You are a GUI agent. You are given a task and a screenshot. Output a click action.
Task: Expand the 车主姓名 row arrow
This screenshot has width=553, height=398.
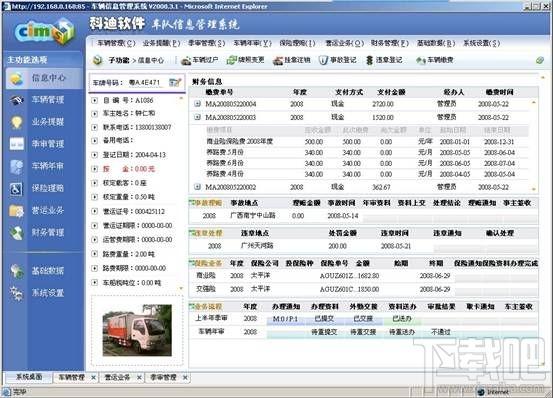(x=95, y=114)
